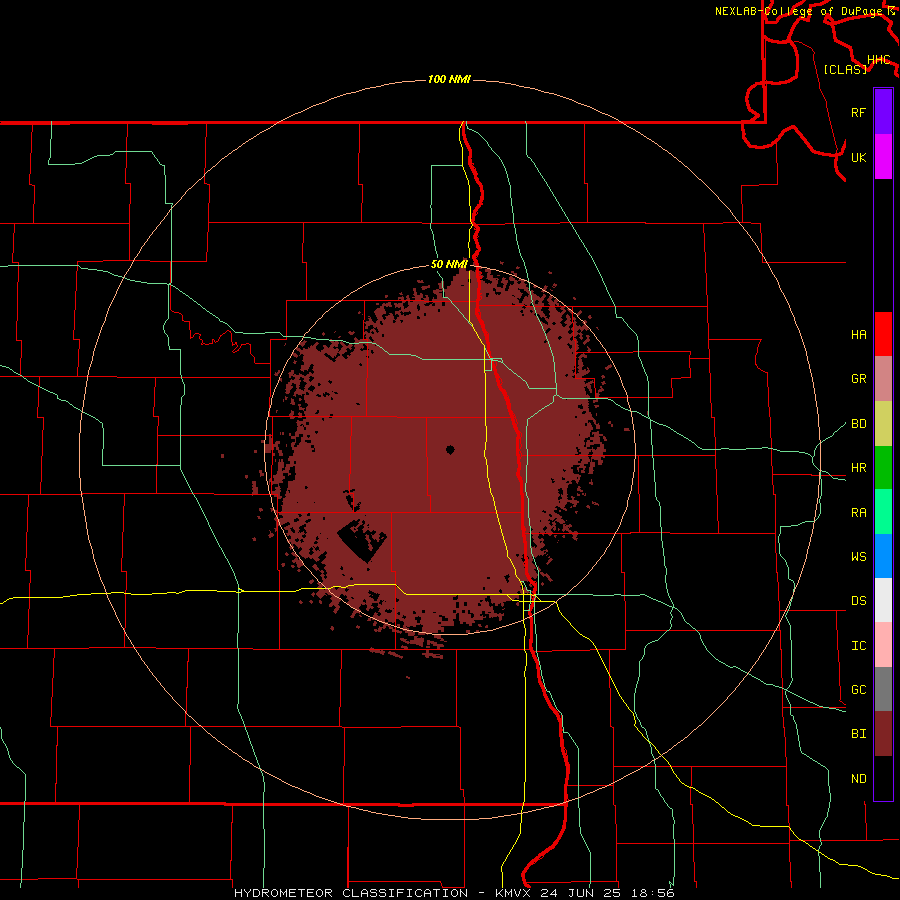
Task: Click the HR legend label text
Action: click(859, 468)
